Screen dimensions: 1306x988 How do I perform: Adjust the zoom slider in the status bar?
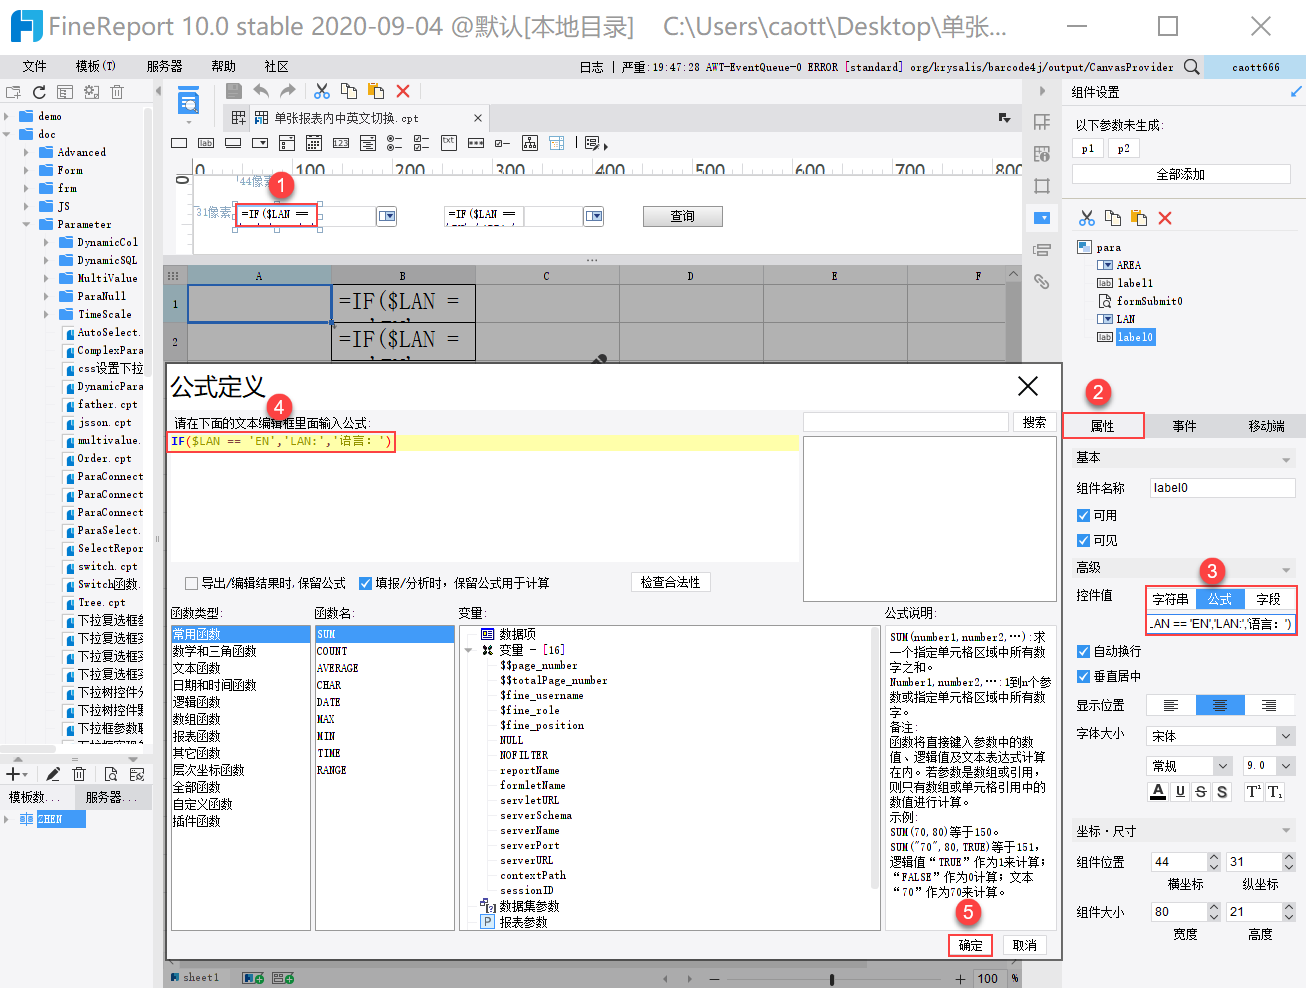pyautogui.click(x=832, y=979)
